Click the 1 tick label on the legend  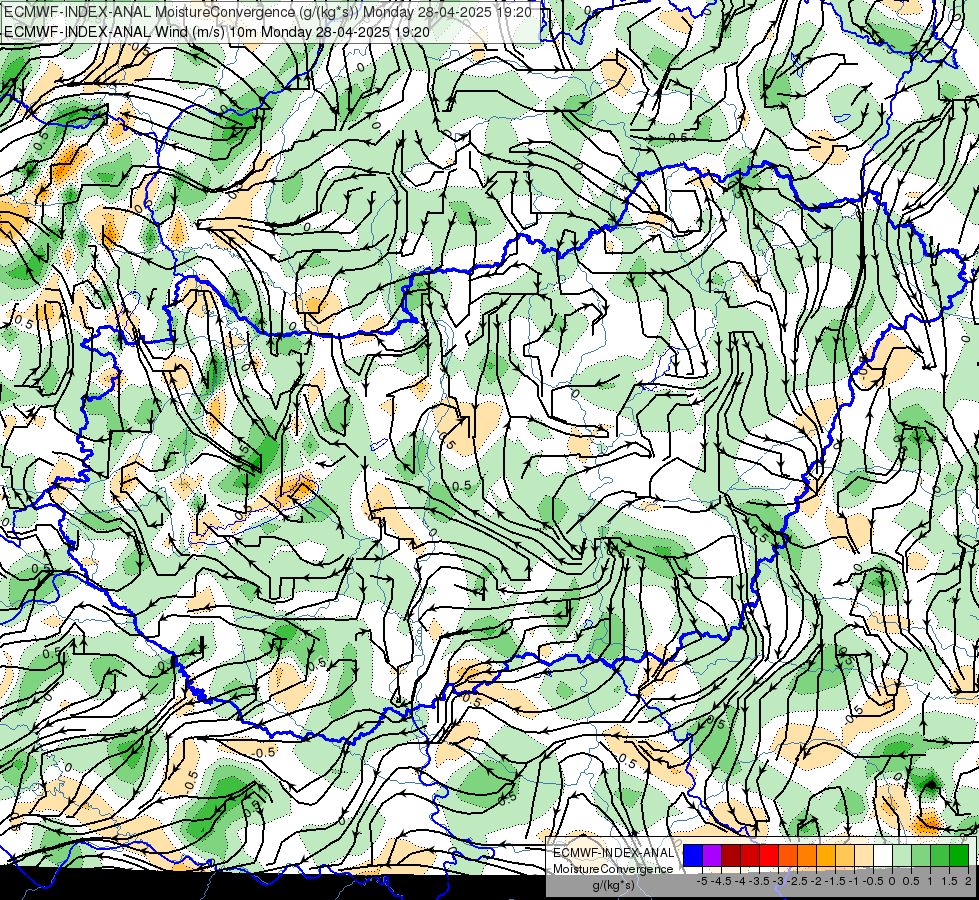930,881
